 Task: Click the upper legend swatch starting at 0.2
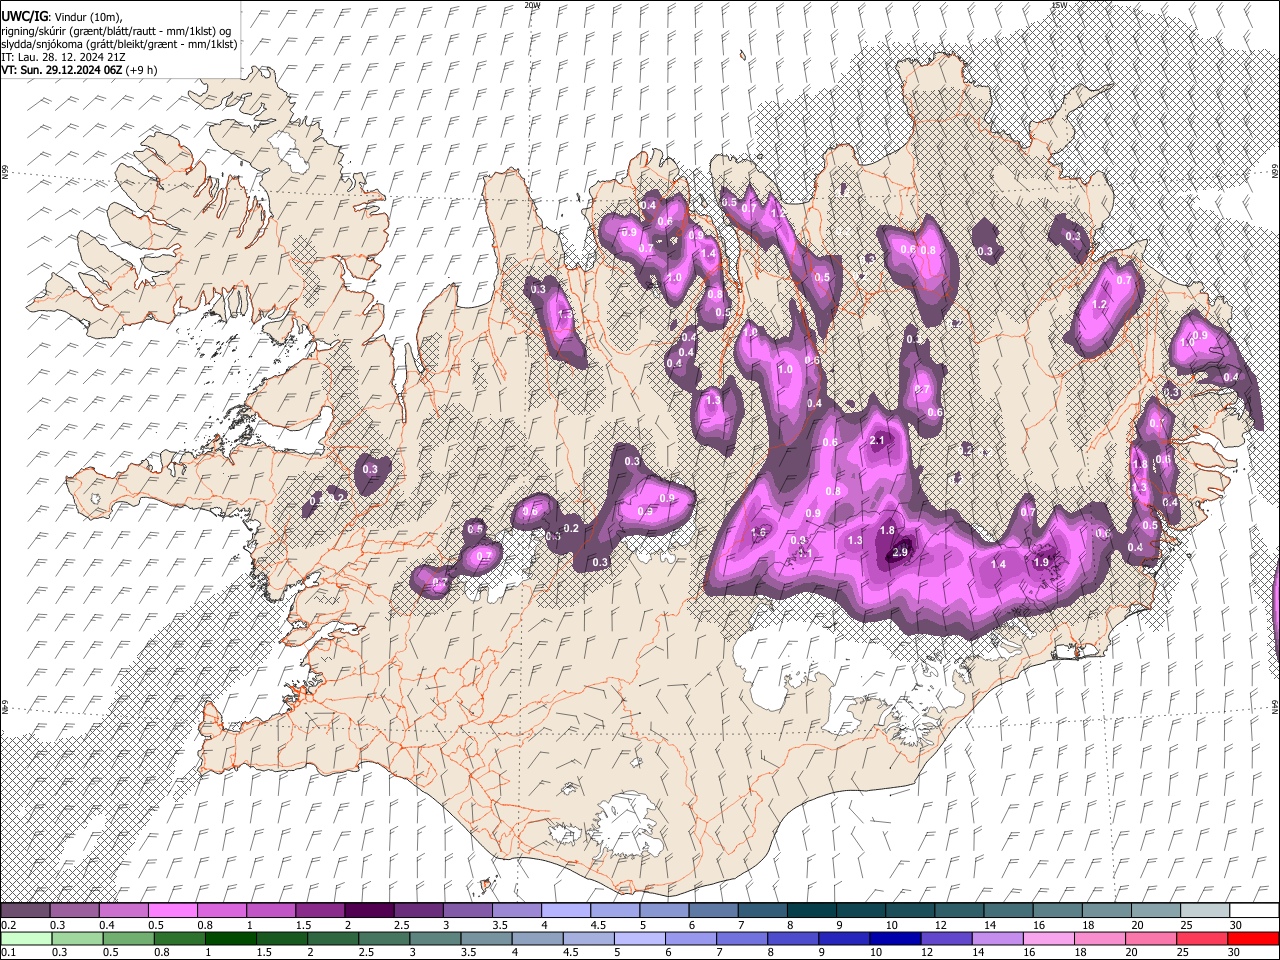click(26, 911)
